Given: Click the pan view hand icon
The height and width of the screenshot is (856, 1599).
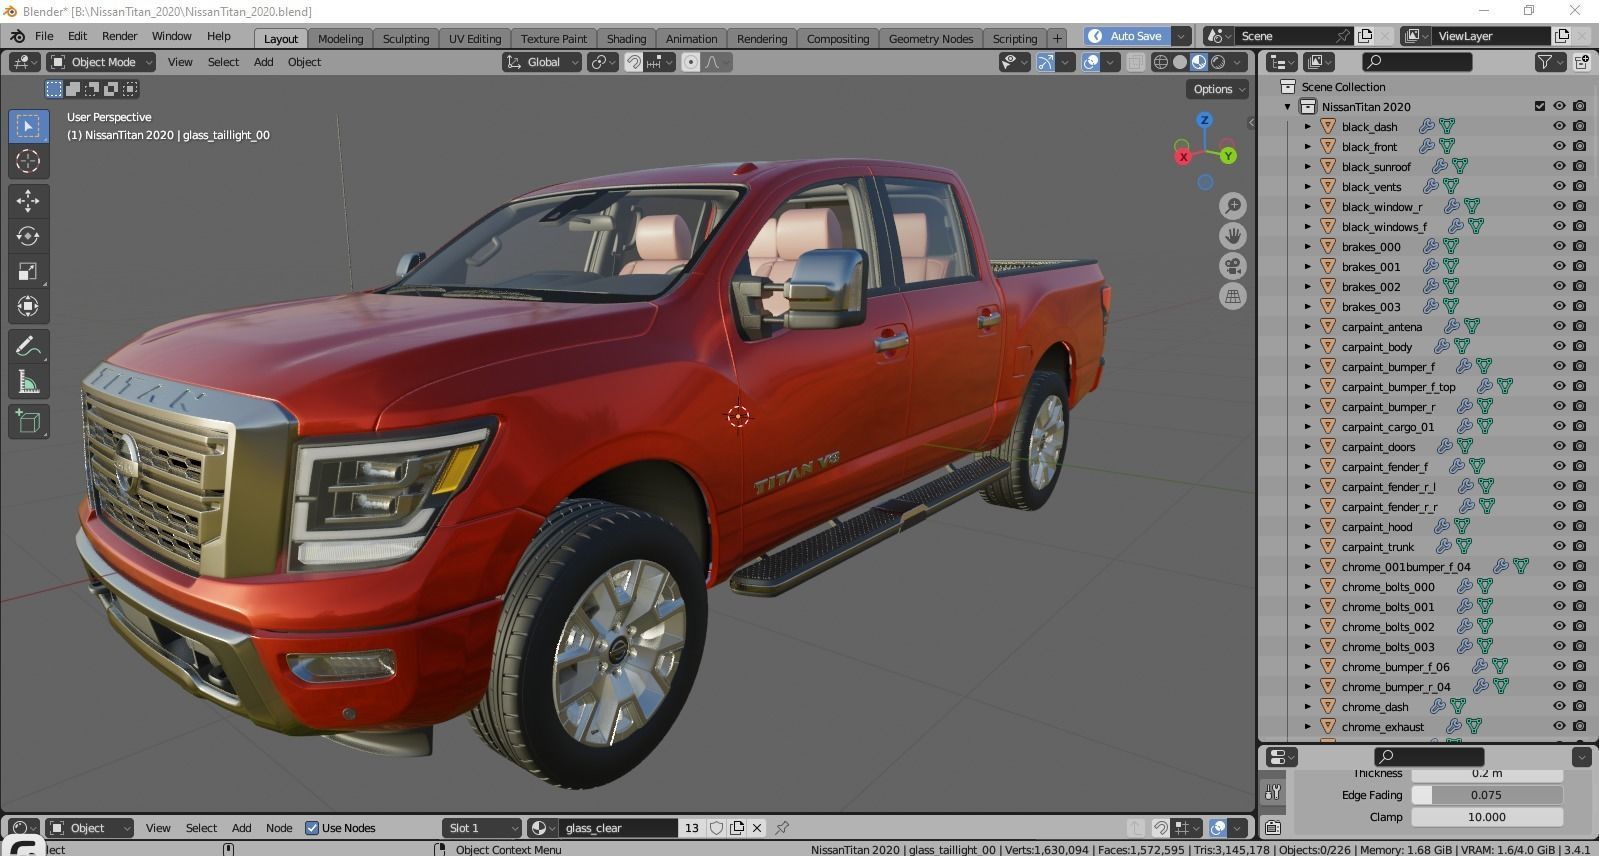Looking at the screenshot, I should coord(1233,236).
